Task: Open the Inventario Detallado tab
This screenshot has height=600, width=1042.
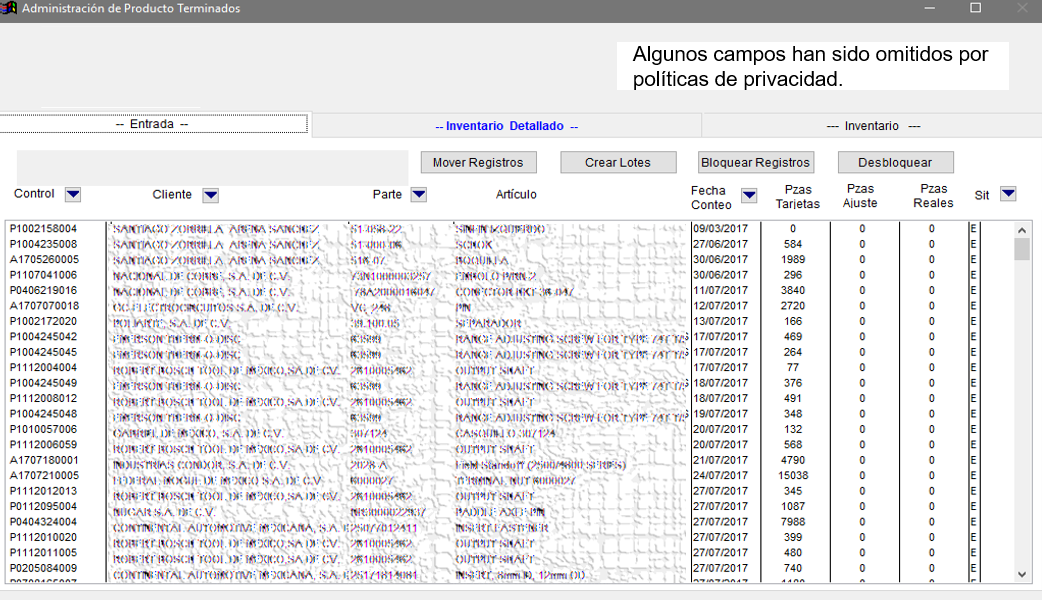Action: tap(506, 126)
